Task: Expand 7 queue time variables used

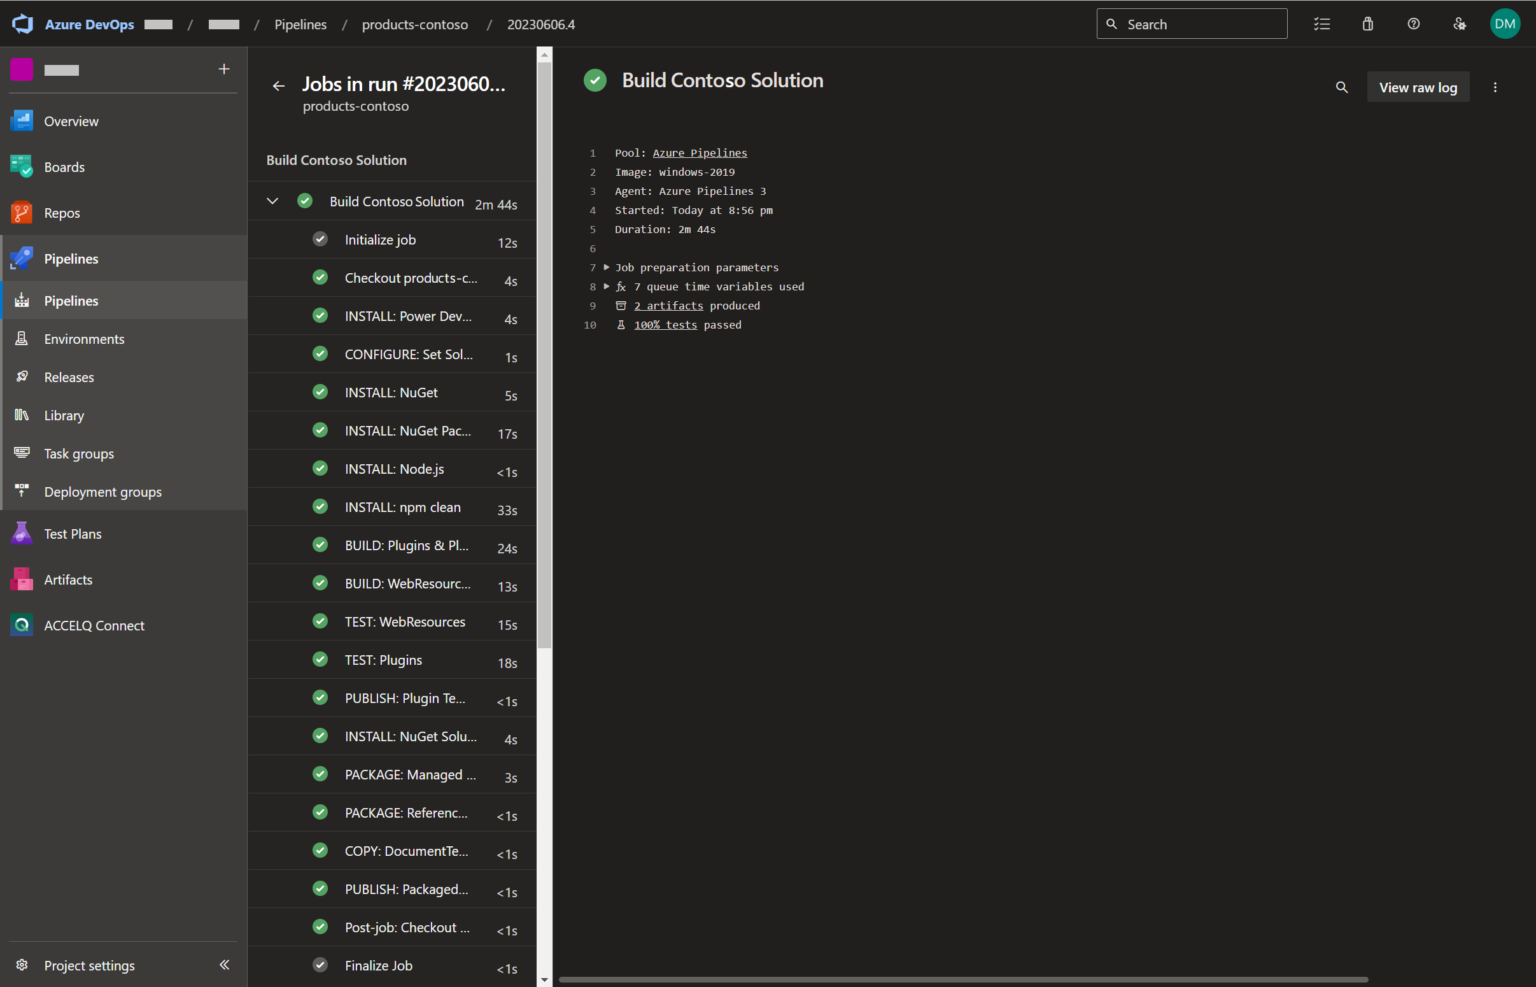Action: (x=606, y=286)
